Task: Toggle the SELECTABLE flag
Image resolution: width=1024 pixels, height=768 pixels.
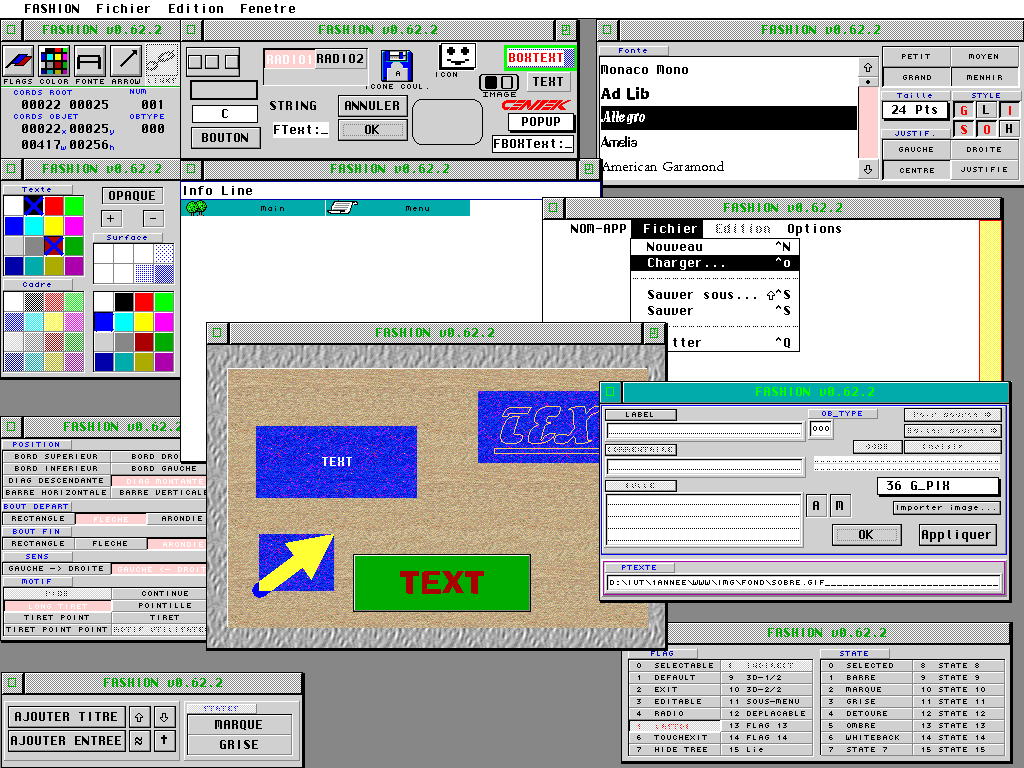Action: 675,665
